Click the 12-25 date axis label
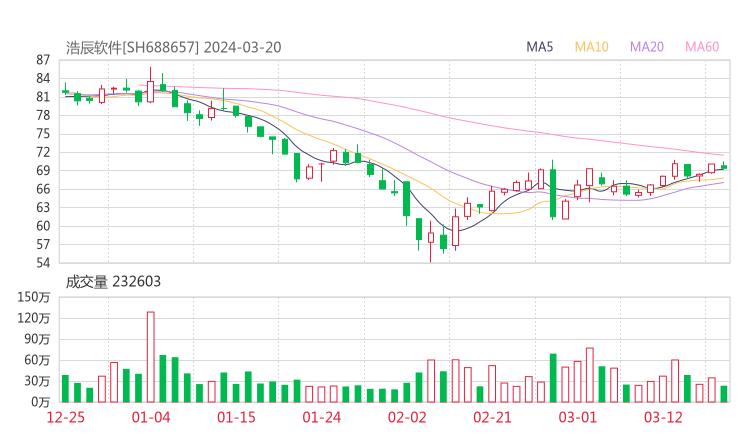Image resolution: width=740 pixels, height=440 pixels. (x=66, y=417)
